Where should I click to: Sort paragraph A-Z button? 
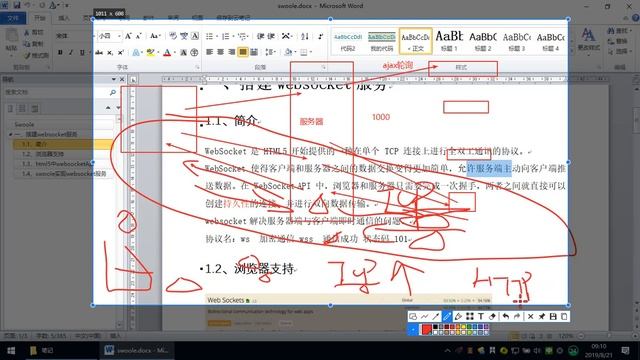tap(305, 36)
